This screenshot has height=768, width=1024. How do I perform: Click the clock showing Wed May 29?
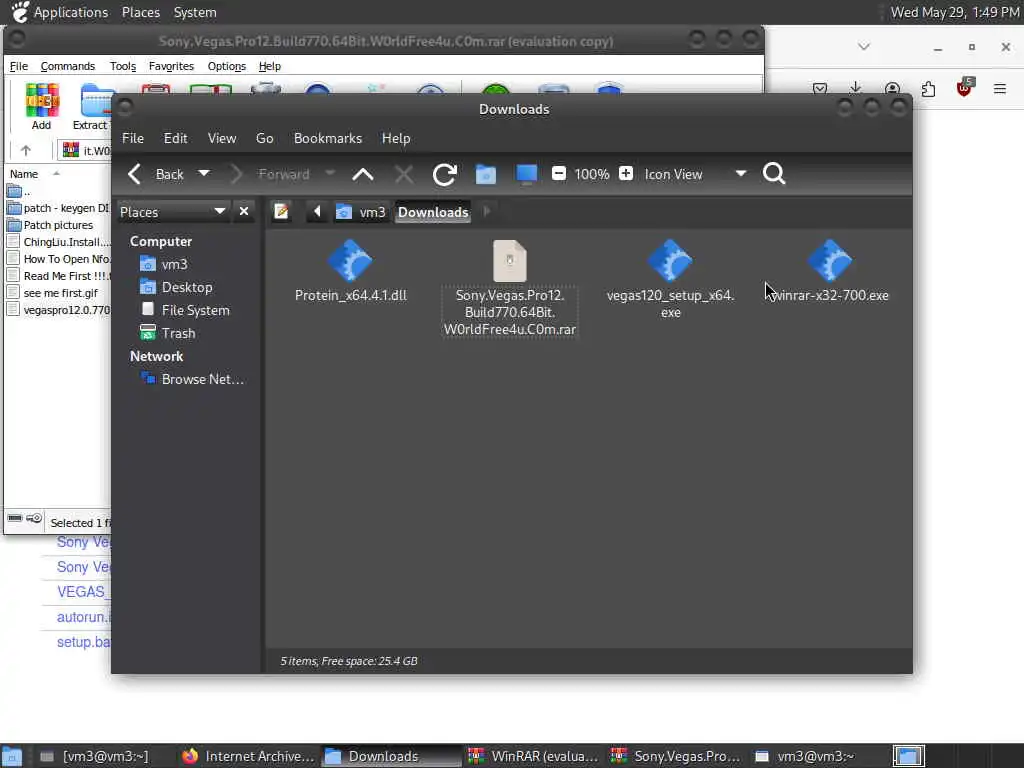[955, 12]
